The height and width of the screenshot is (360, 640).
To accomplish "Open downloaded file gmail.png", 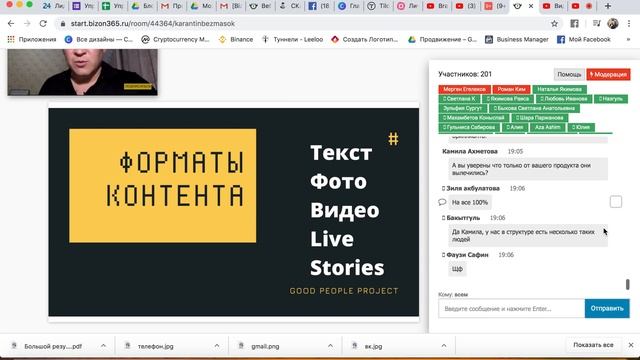I will coord(265,346).
